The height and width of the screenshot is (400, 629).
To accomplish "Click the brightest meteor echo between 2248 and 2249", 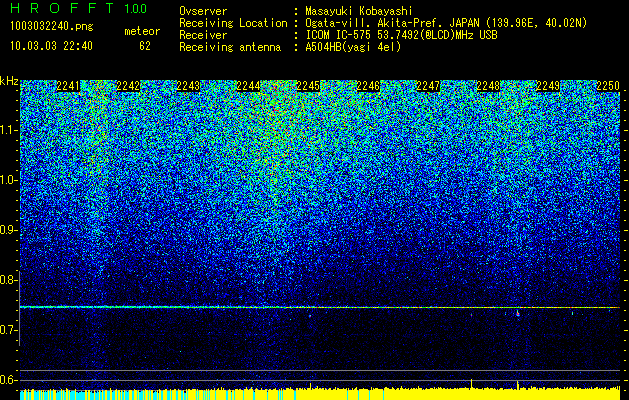I will 518,313.
